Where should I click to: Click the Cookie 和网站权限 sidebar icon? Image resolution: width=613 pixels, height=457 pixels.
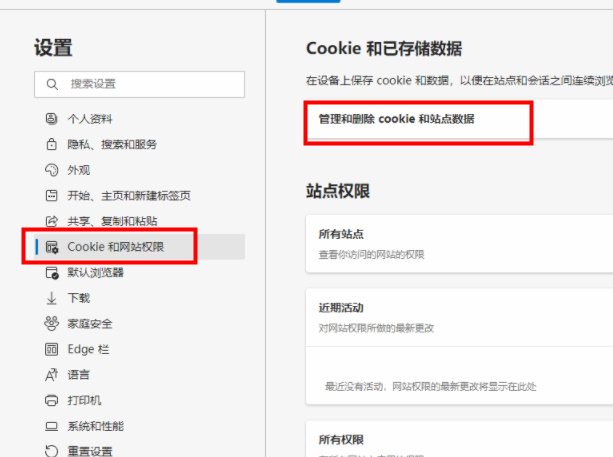point(52,247)
